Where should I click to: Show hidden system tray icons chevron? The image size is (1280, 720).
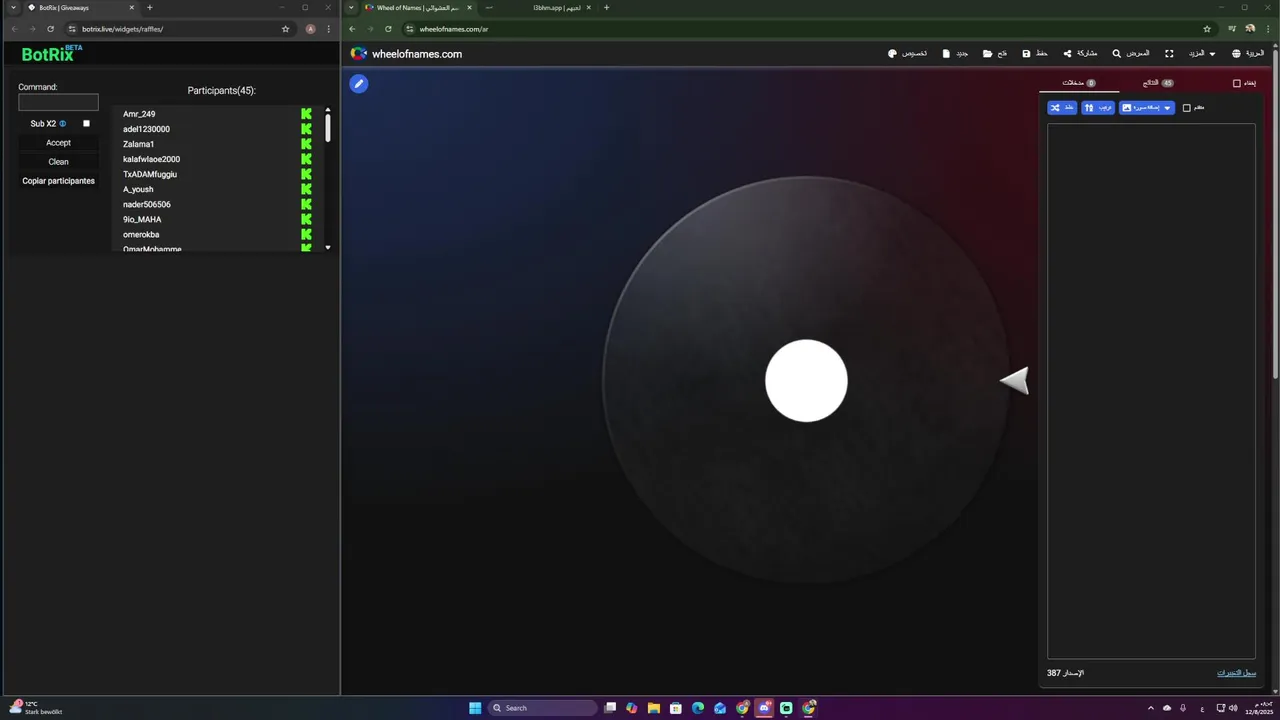coord(1150,708)
